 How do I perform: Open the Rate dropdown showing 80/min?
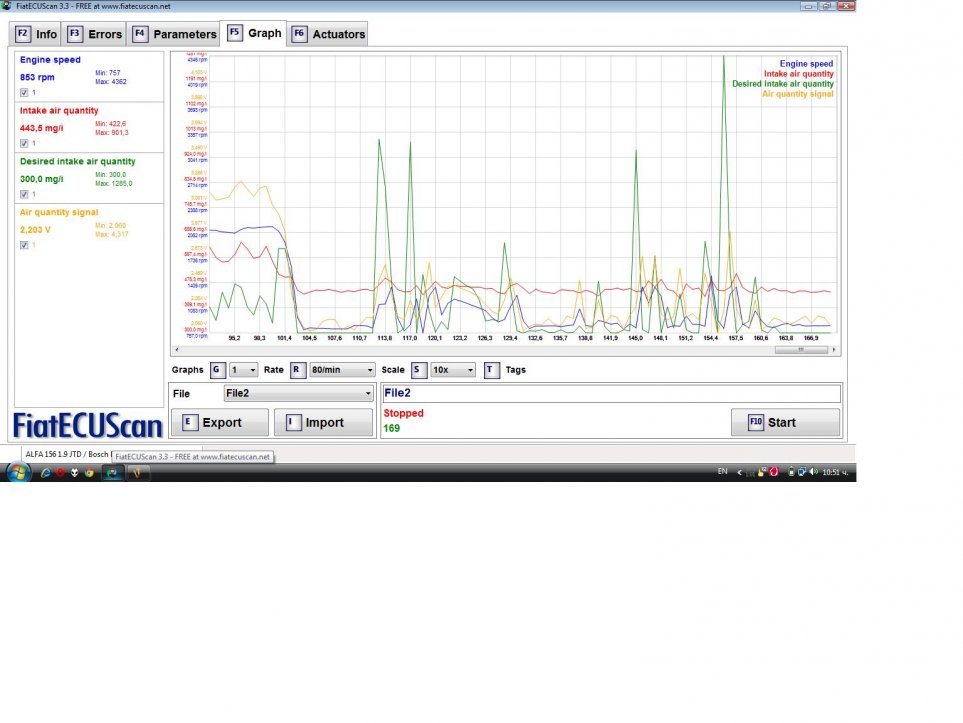point(342,370)
